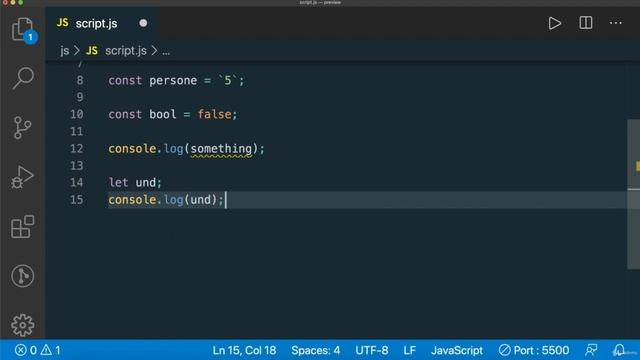Split the editor to the right
Screen dimensions: 640x360
pos(586,23)
